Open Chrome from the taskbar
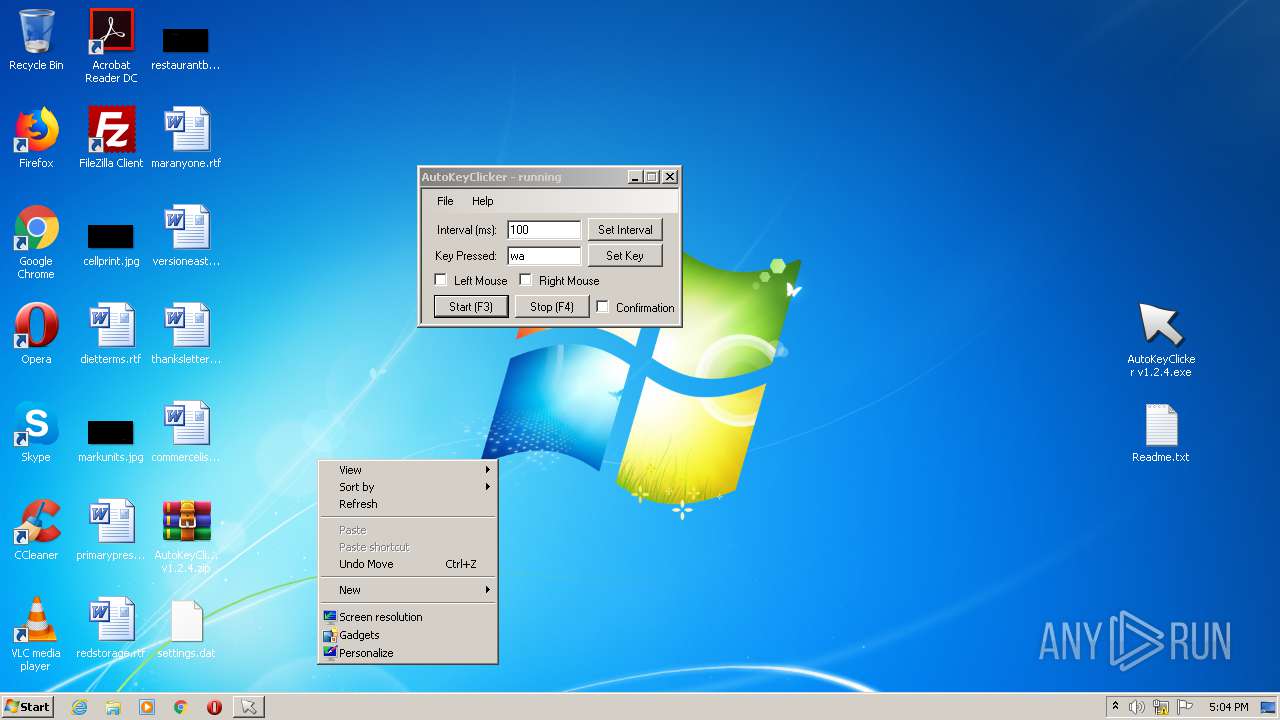This screenshot has width=1280, height=720. [181, 707]
